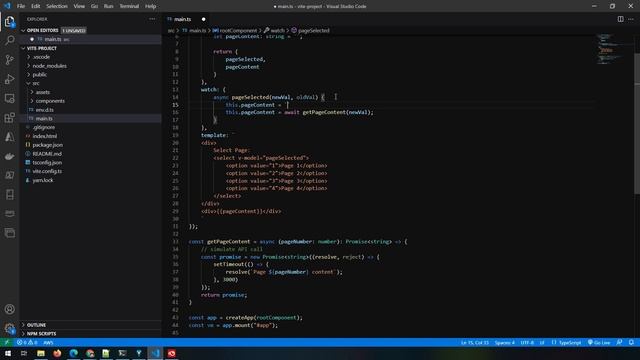Open the Edit menu

coord(36,6)
